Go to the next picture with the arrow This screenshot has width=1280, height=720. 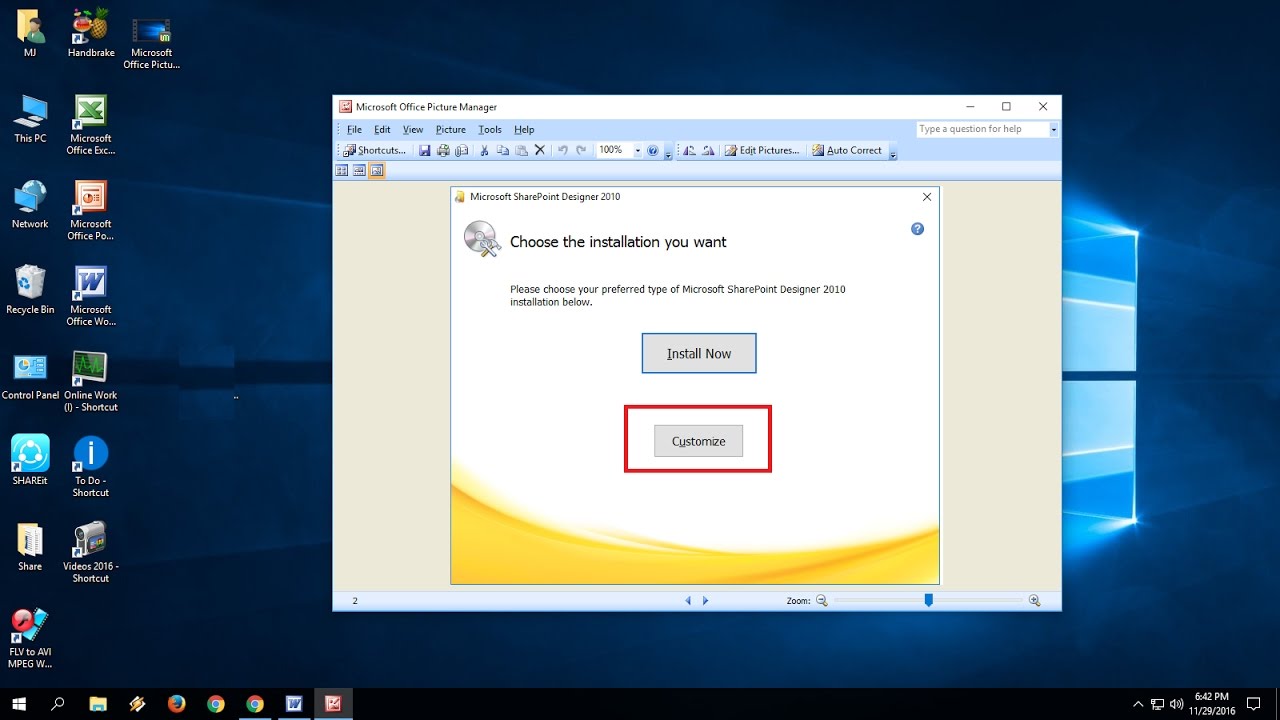point(706,600)
